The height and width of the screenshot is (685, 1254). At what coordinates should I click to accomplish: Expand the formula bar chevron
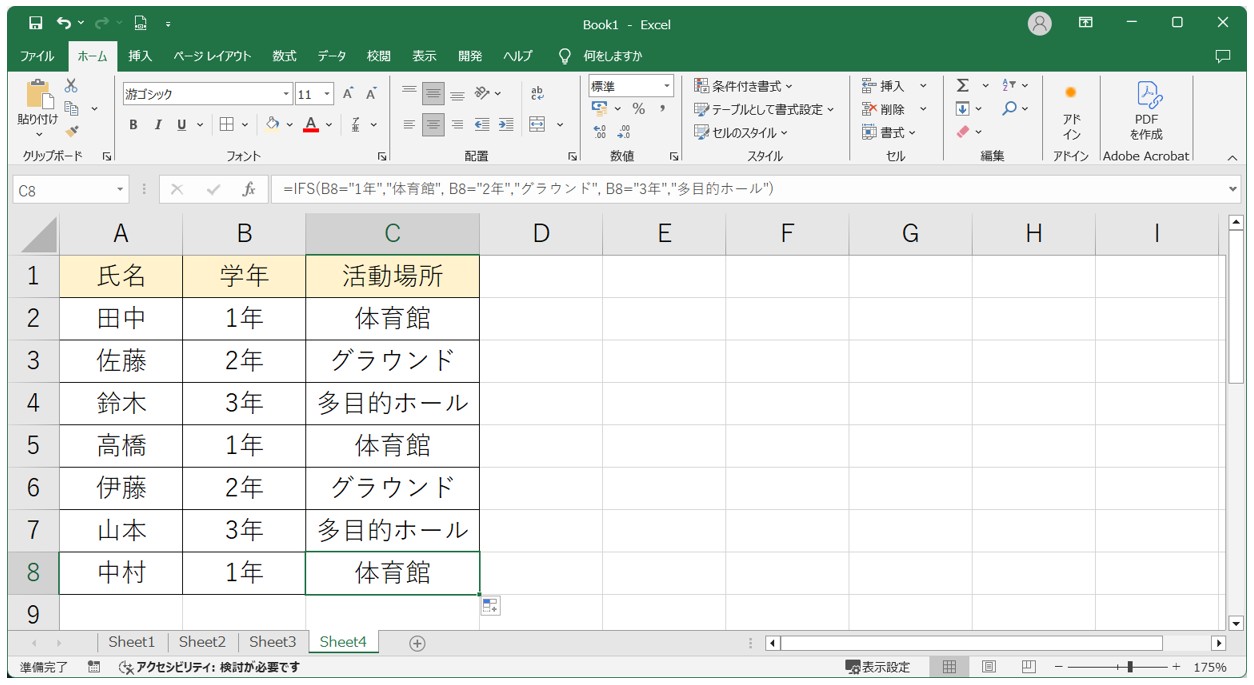pyautogui.click(x=1233, y=189)
